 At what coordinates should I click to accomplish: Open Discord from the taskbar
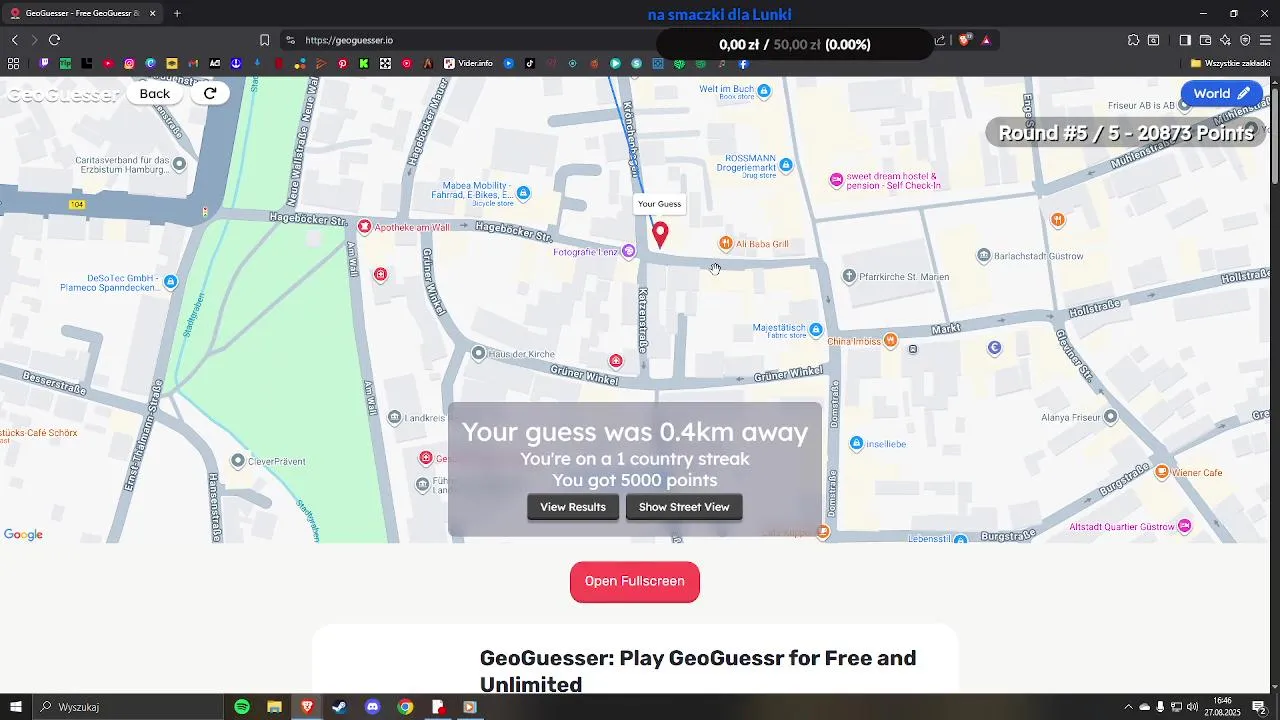pos(372,707)
